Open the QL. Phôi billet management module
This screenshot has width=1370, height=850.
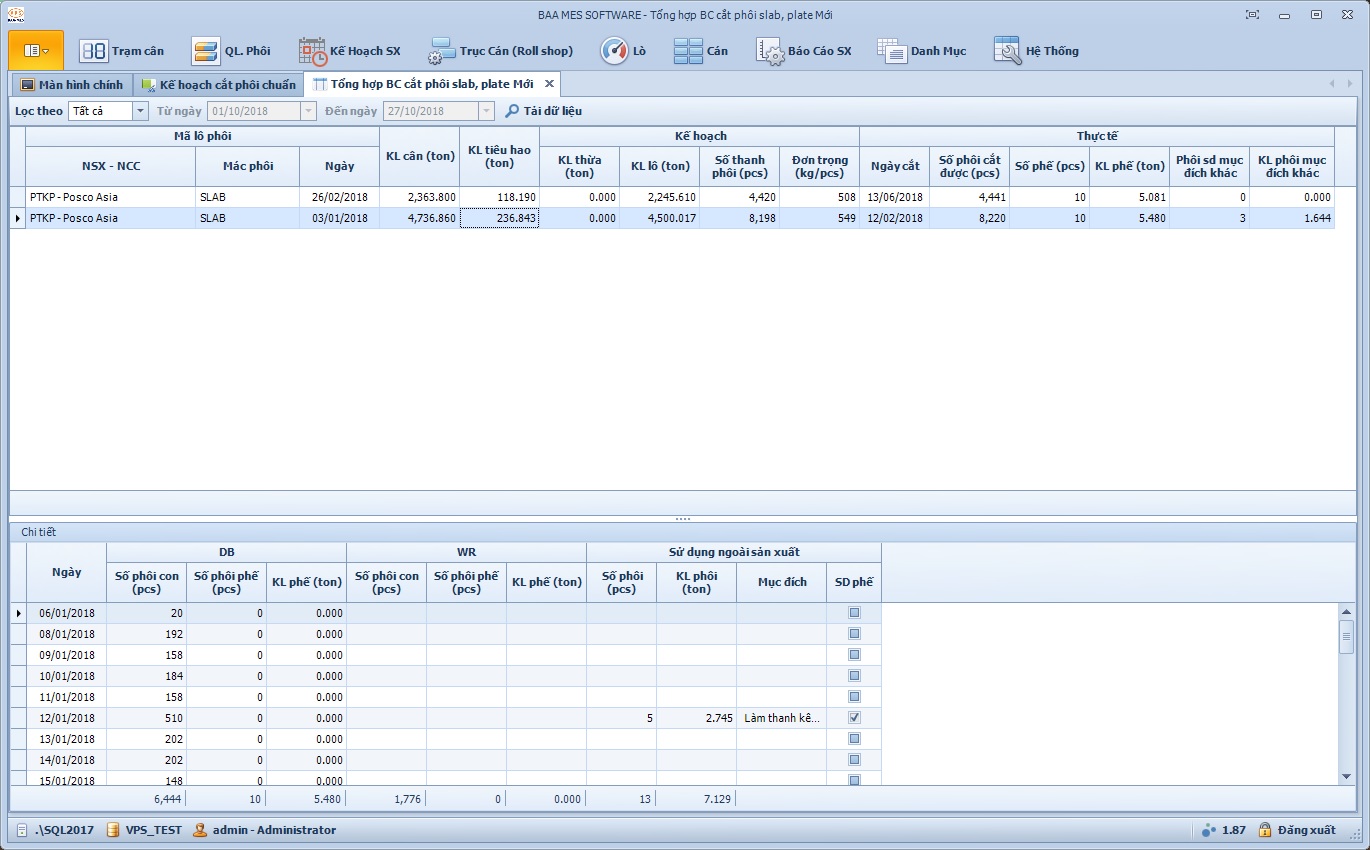(231, 51)
